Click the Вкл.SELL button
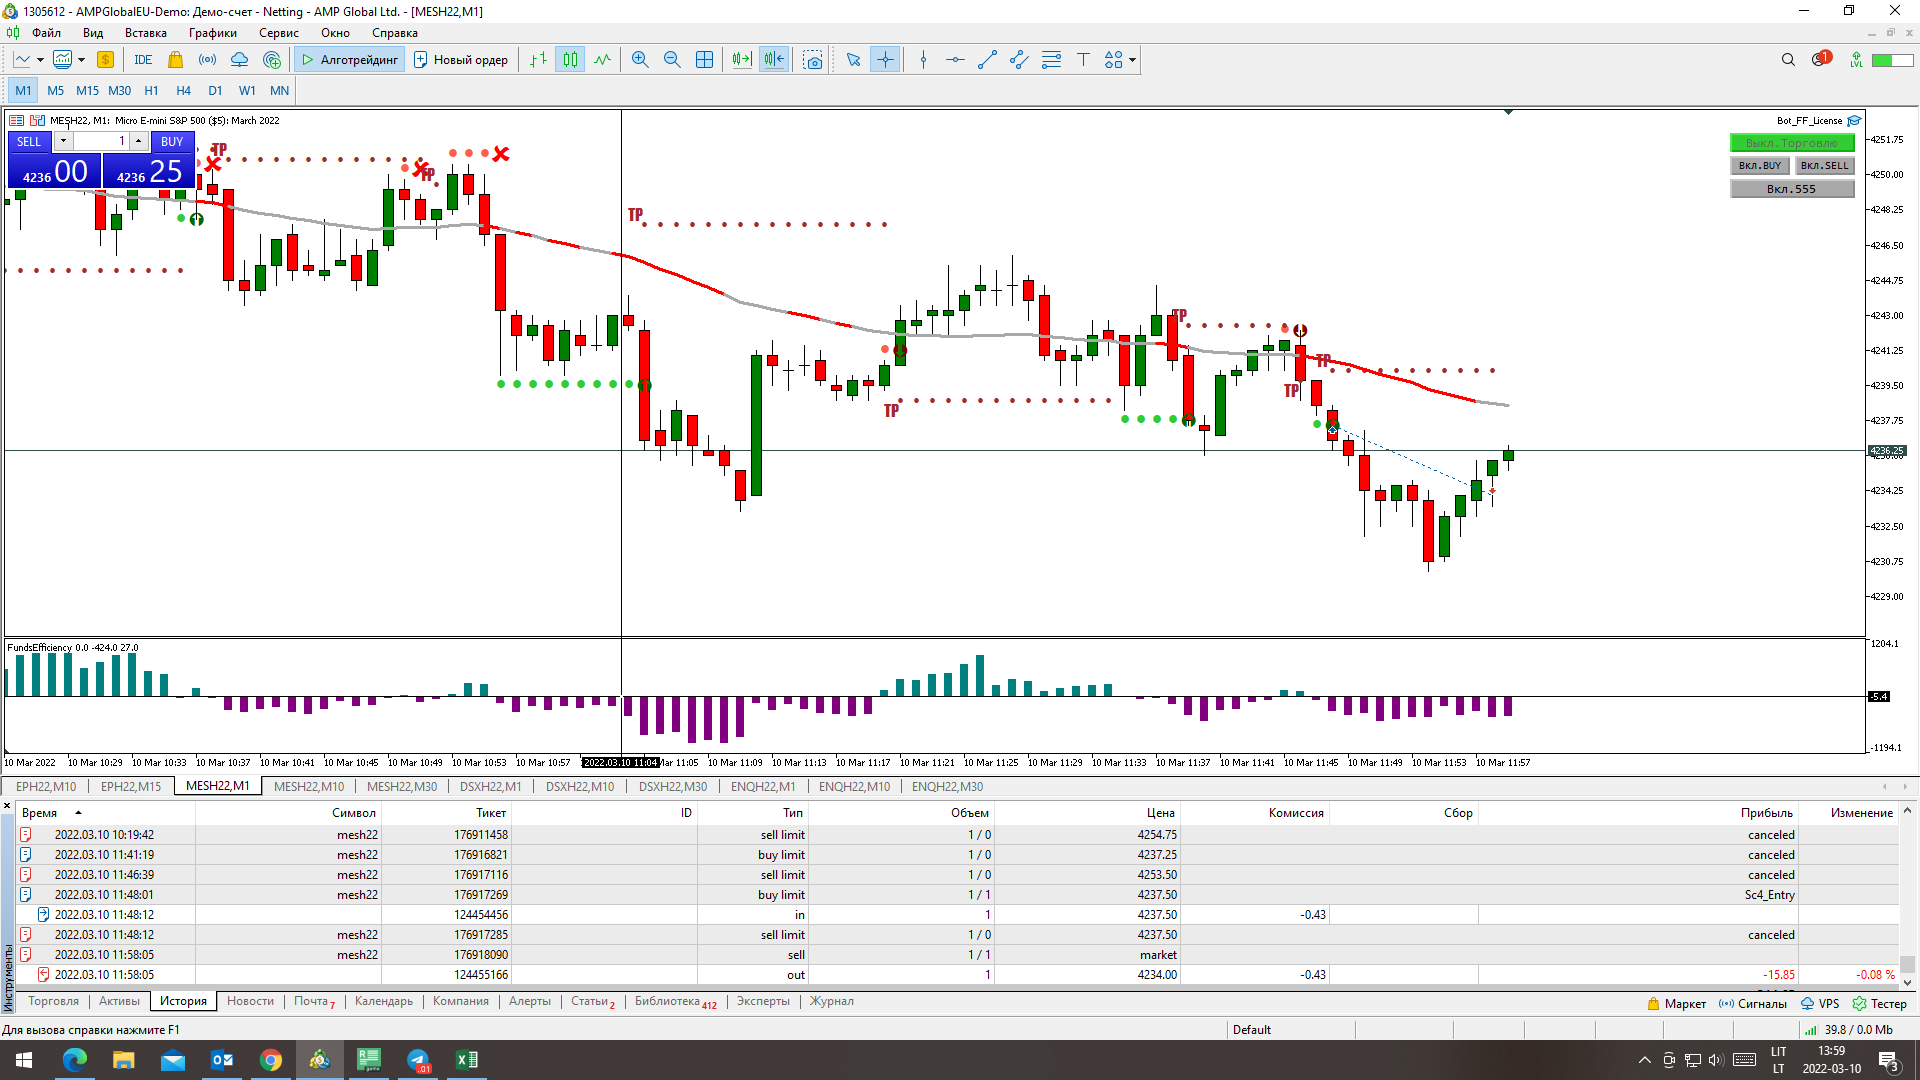 [1824, 166]
